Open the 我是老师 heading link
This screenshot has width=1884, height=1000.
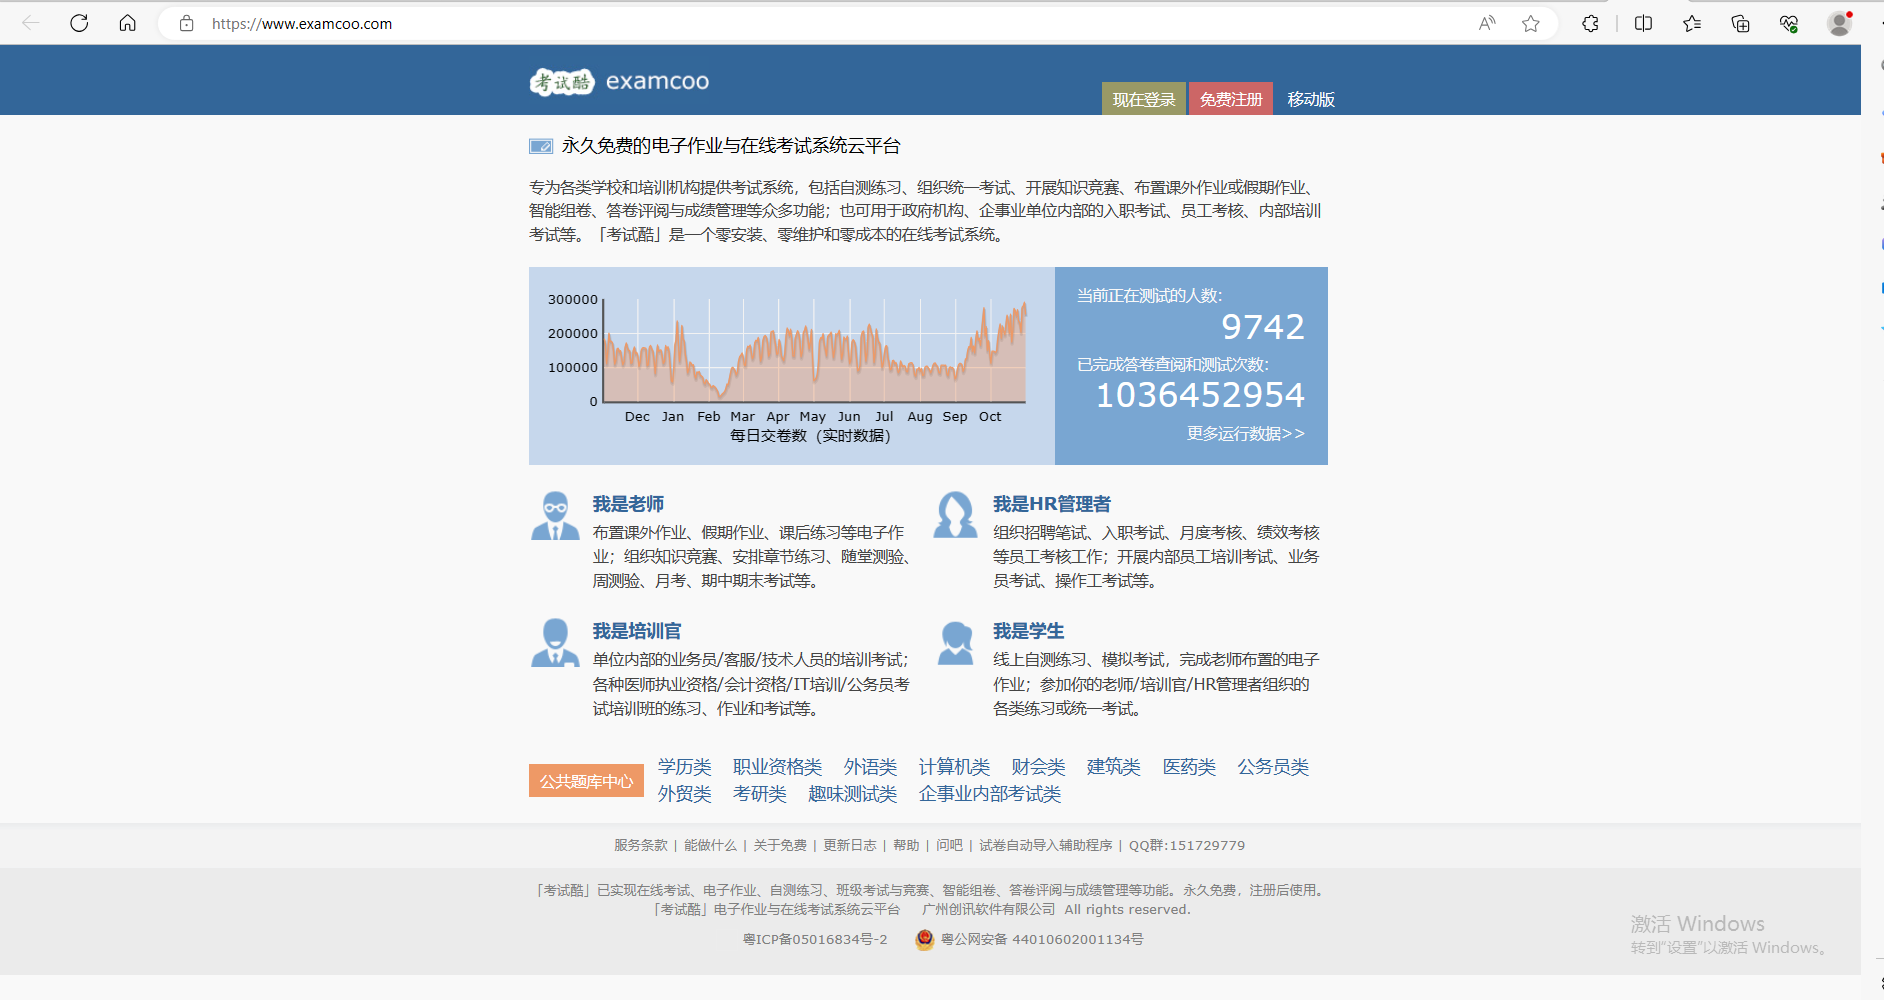pos(628,504)
